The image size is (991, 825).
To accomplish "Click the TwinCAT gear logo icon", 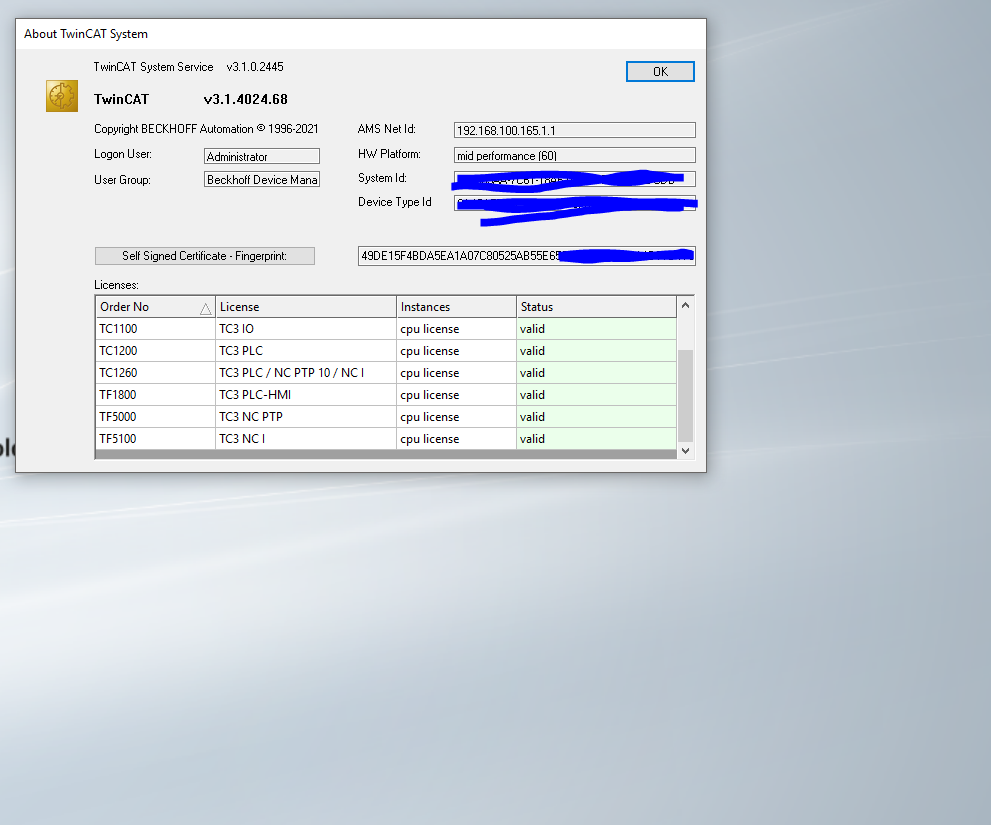I will (62, 96).
